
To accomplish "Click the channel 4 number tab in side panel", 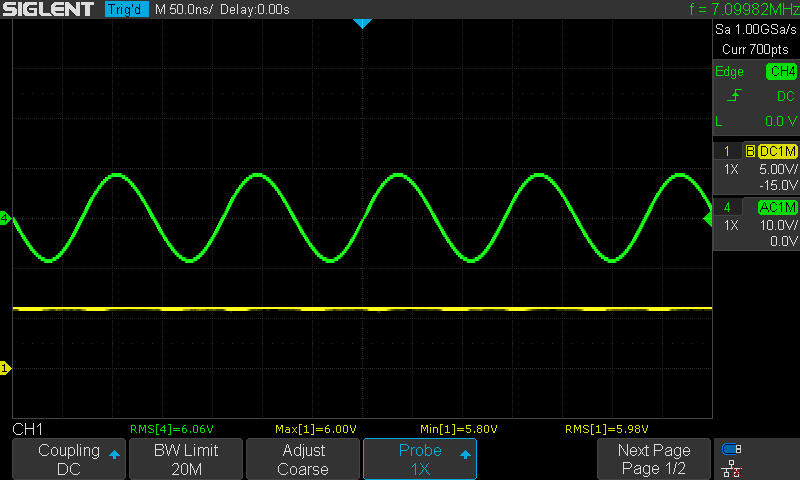I will 727,207.
